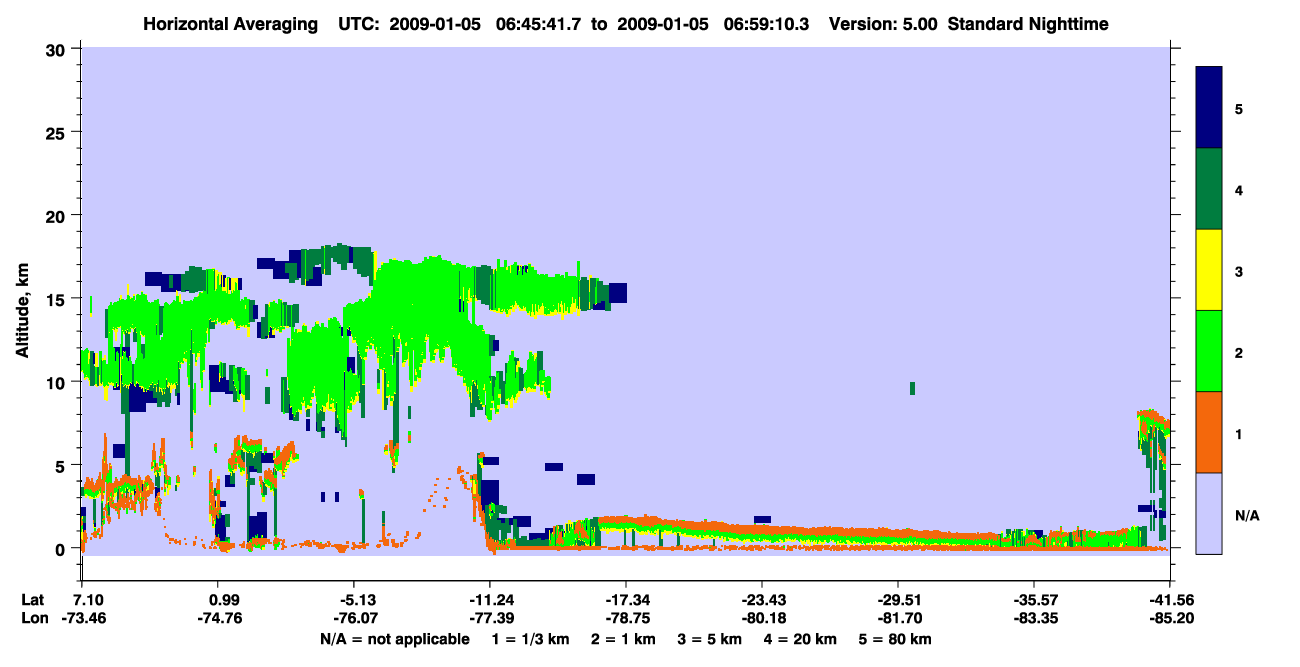This screenshot has width=1300, height=667.
Task: Click the yellow colorbar segment labeled 3
Action: point(1209,270)
